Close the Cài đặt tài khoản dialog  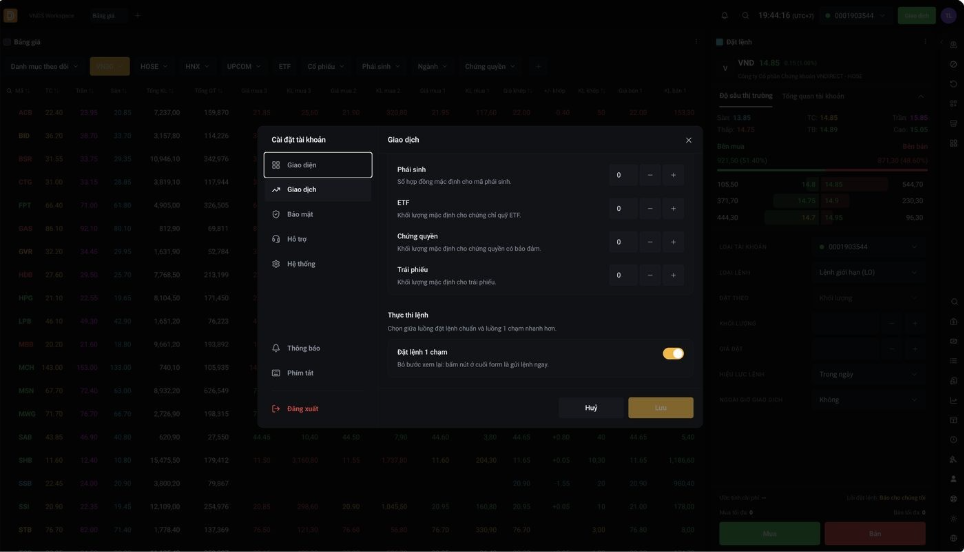(689, 140)
